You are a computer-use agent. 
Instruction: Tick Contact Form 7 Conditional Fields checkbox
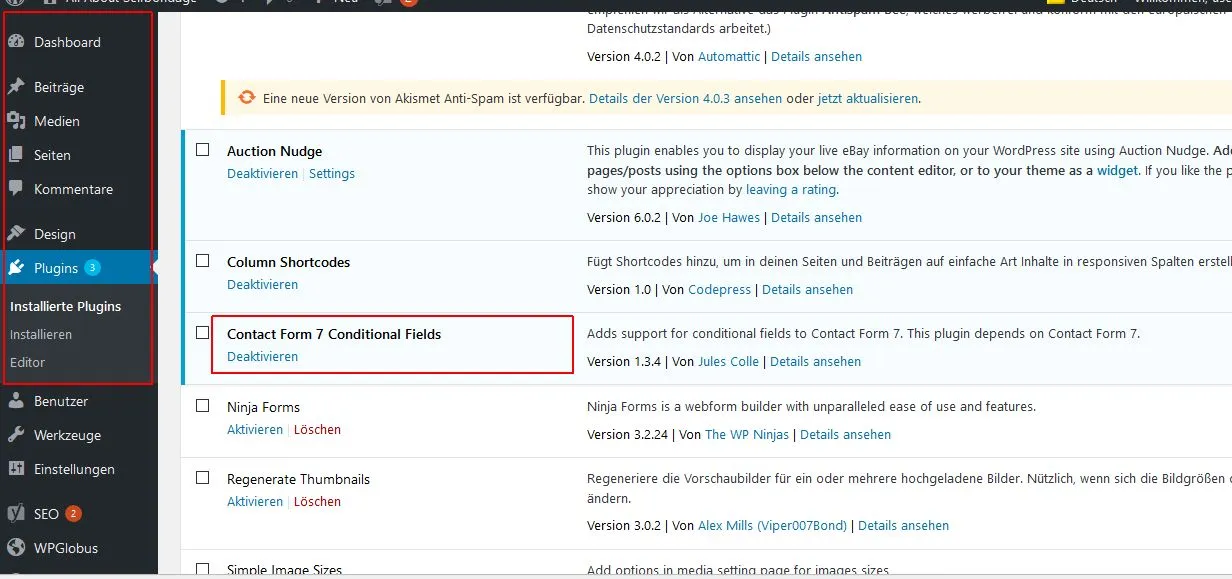(203, 332)
